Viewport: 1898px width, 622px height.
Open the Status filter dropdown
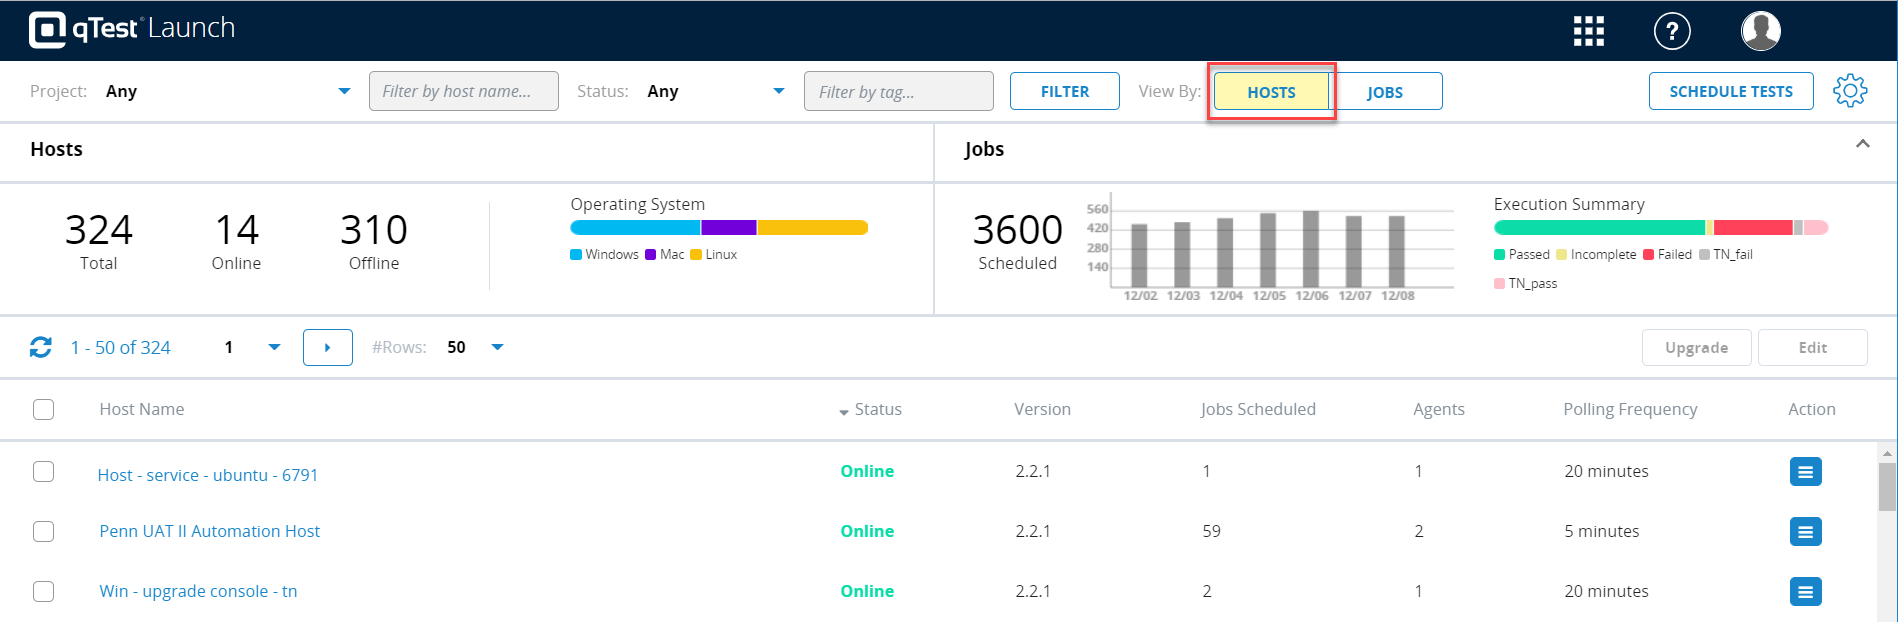pos(778,91)
